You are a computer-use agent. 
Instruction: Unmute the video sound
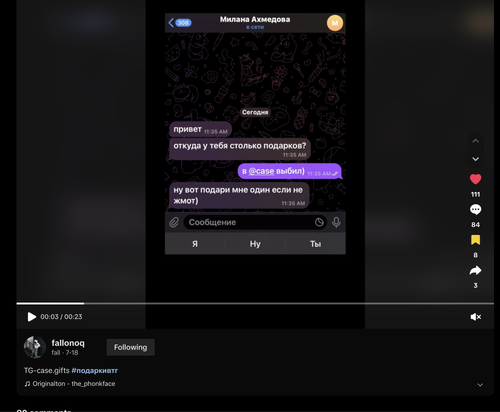point(476,317)
